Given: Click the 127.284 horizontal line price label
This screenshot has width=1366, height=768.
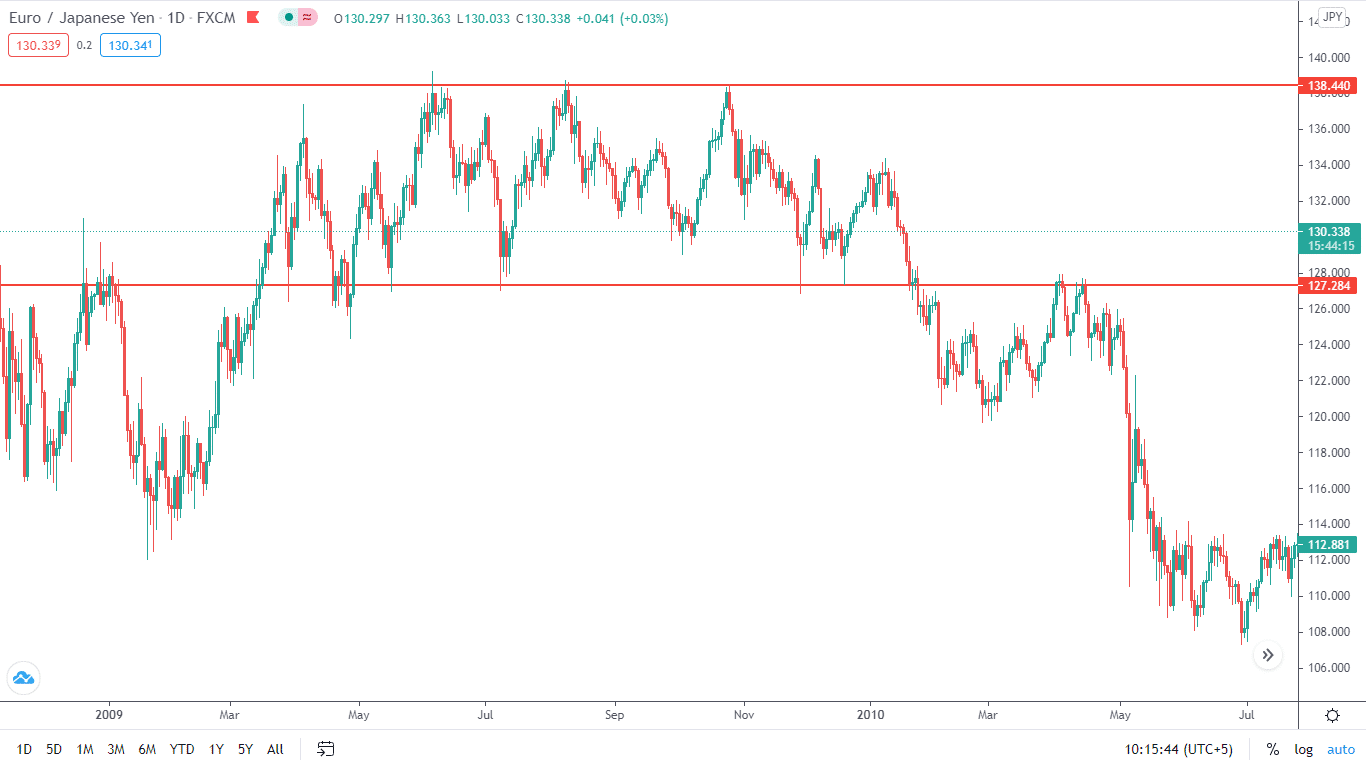Looking at the screenshot, I should 1327,285.
